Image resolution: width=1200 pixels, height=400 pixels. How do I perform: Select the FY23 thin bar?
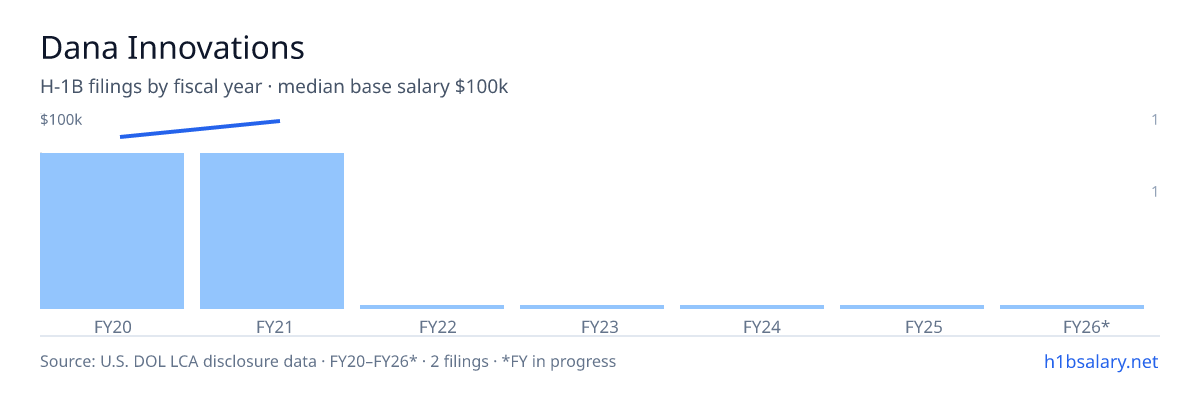[x=592, y=307]
